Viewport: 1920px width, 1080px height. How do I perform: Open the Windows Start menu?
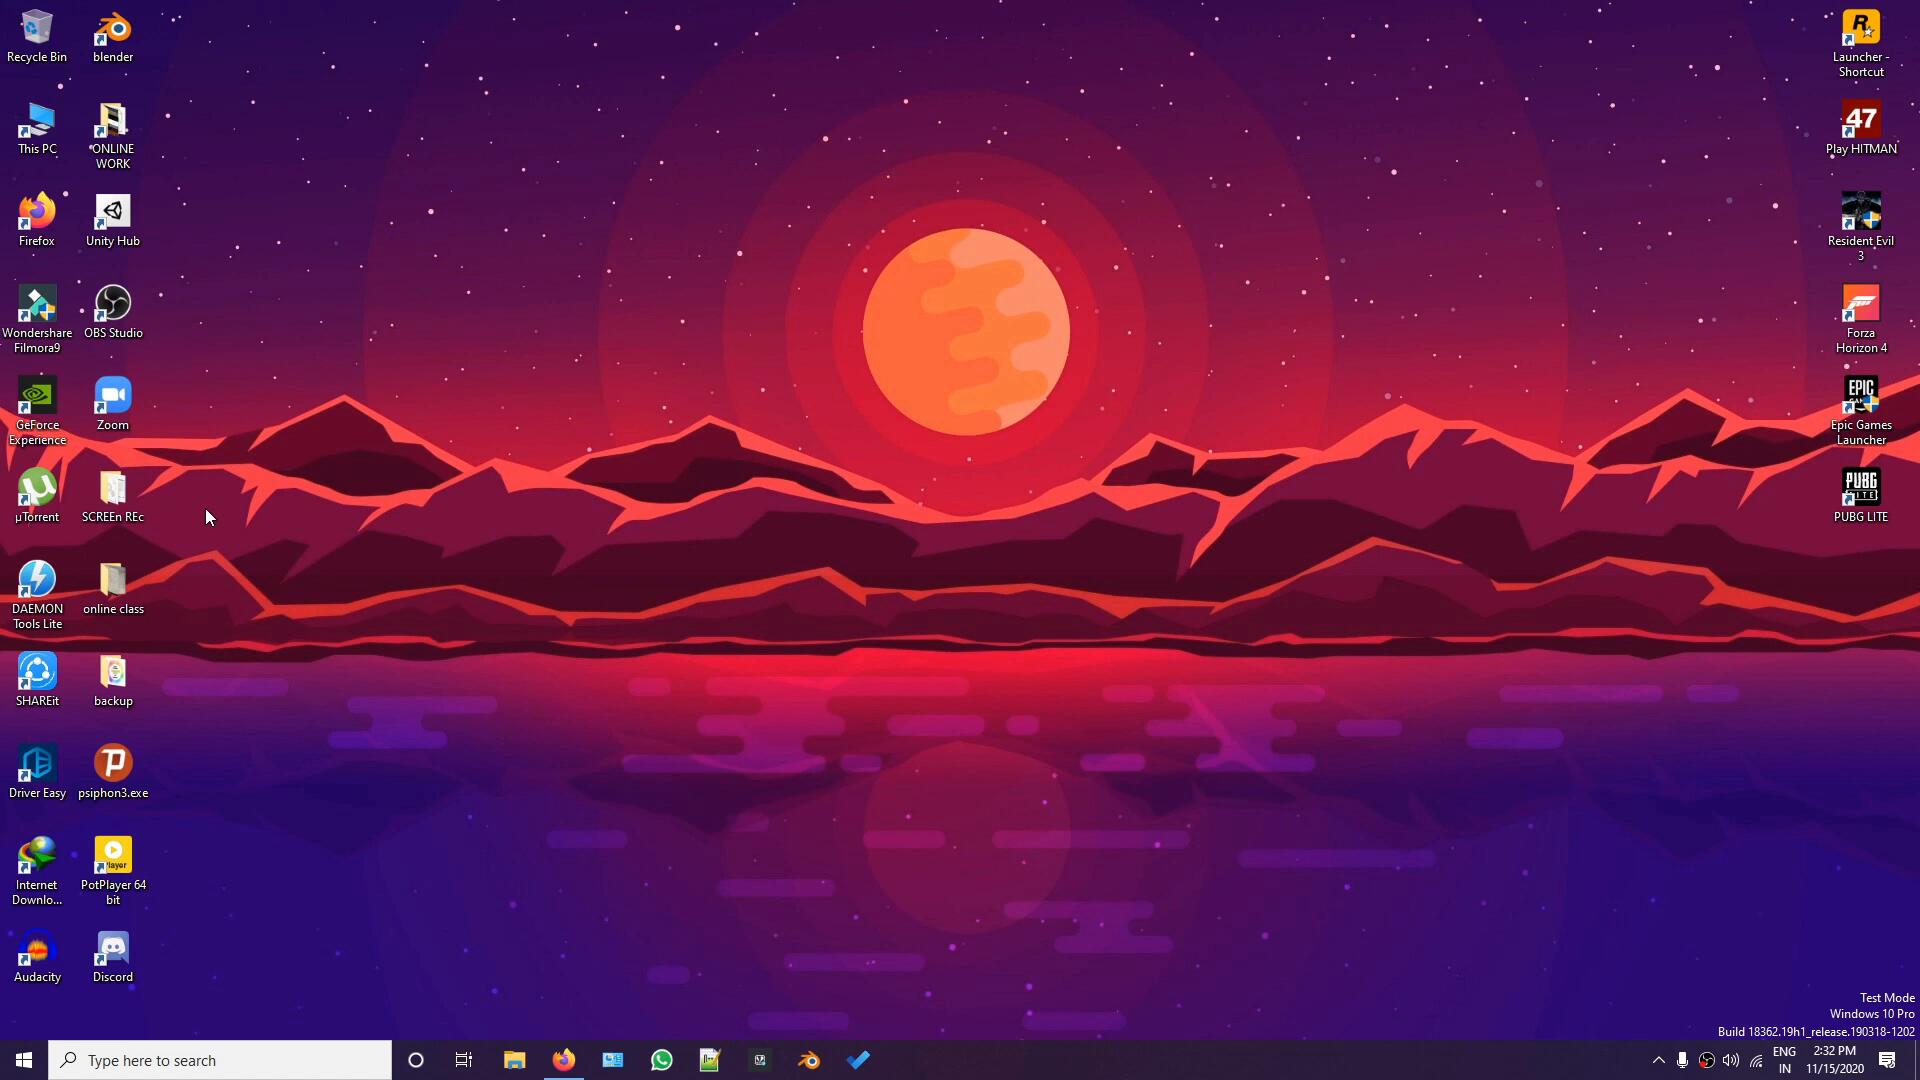tap(24, 1060)
